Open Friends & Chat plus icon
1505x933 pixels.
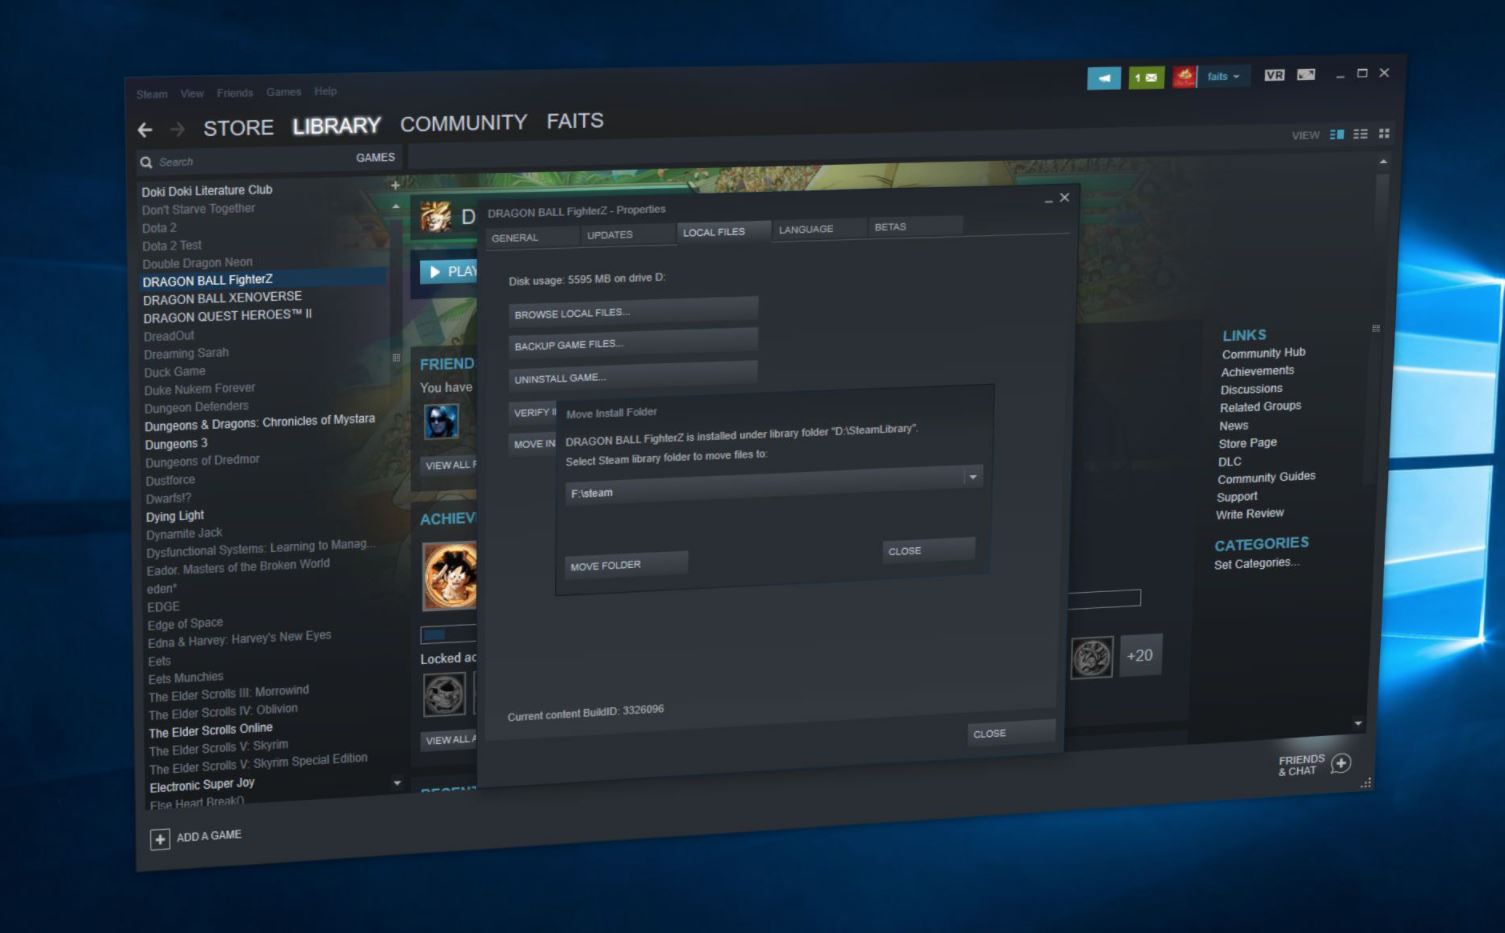pyautogui.click(x=1341, y=763)
